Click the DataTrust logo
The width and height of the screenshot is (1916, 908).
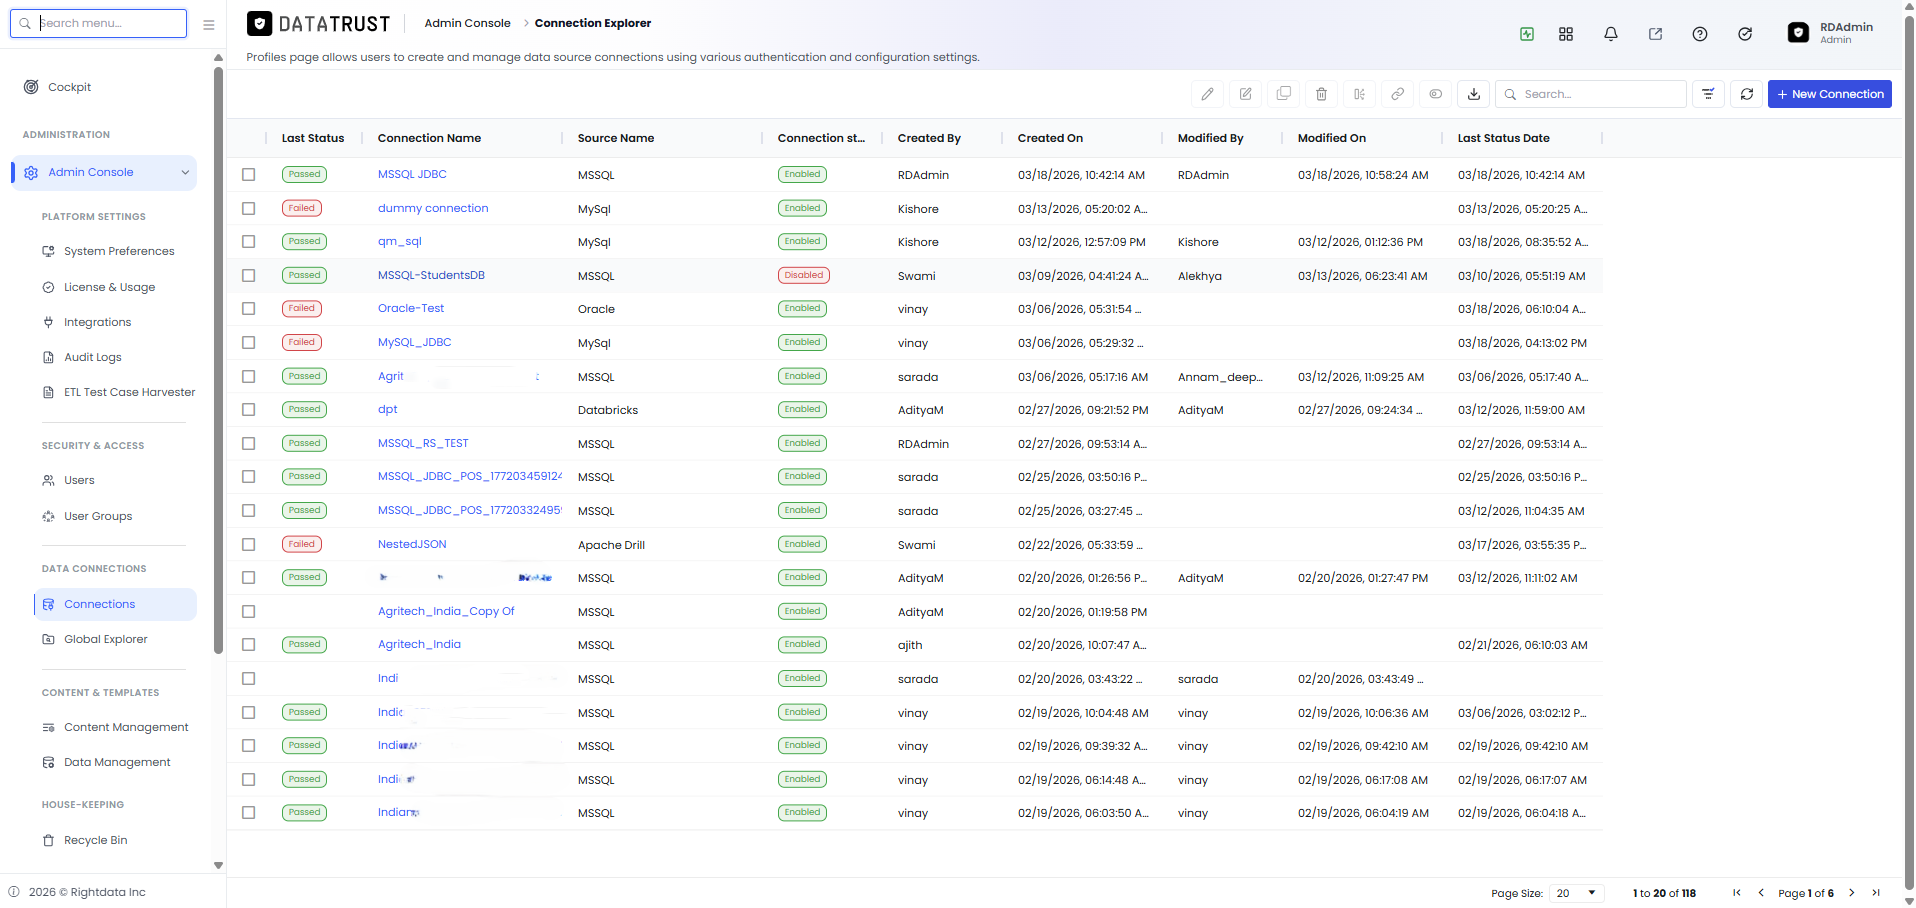tap(319, 23)
